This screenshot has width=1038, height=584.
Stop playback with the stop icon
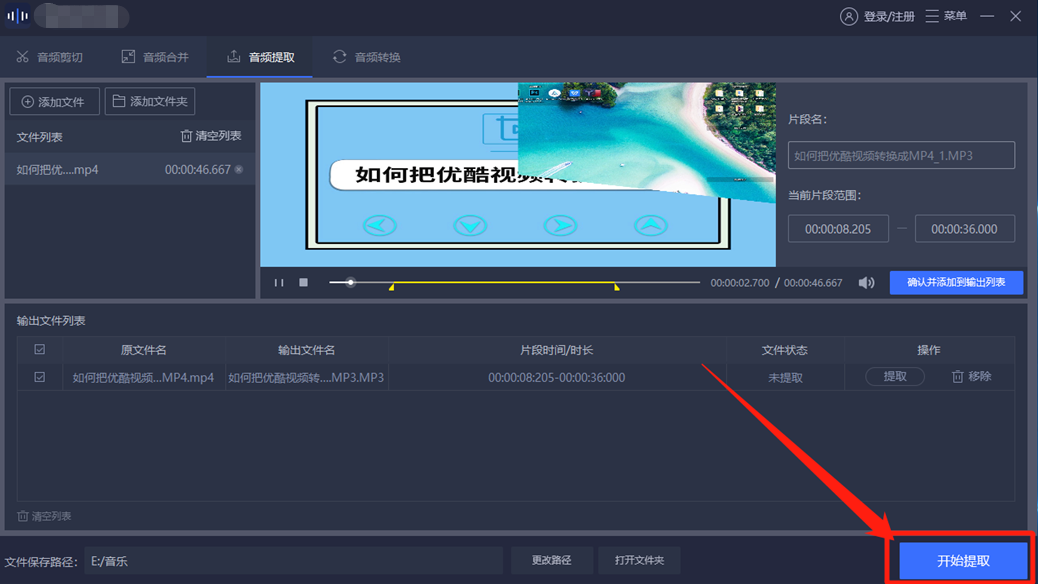[303, 283]
